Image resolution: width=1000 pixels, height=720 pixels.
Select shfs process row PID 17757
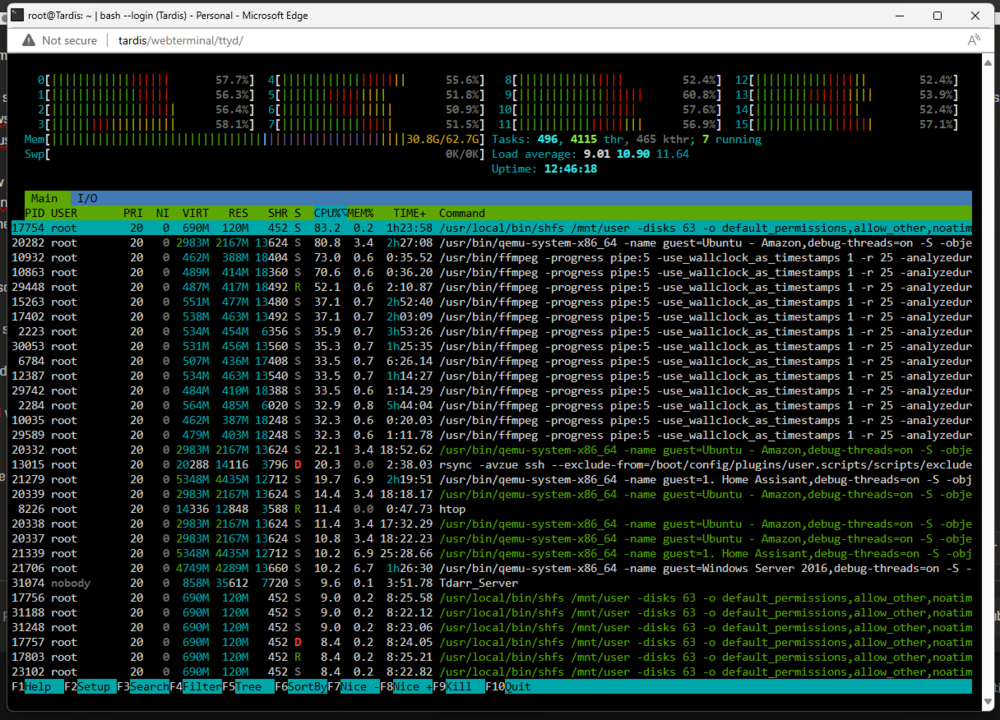492,643
